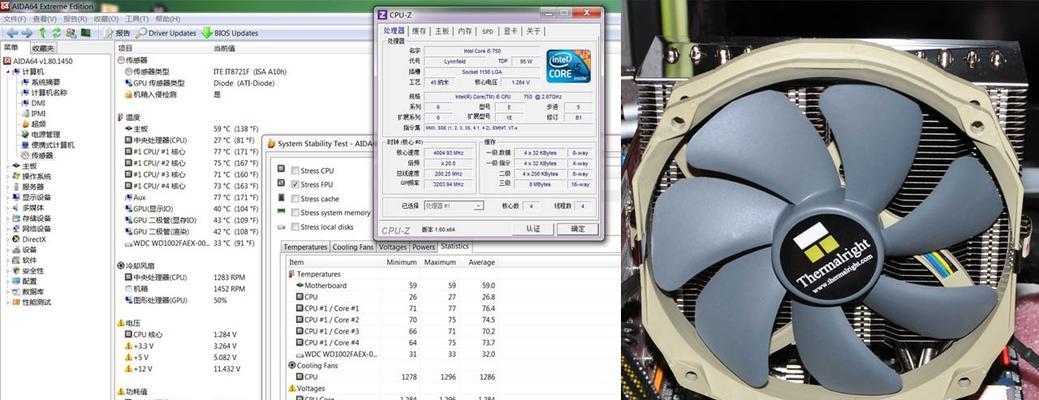The height and width of the screenshot is (400, 1039).
Task: Click CPU-Z 确定 OK button
Action: point(576,228)
